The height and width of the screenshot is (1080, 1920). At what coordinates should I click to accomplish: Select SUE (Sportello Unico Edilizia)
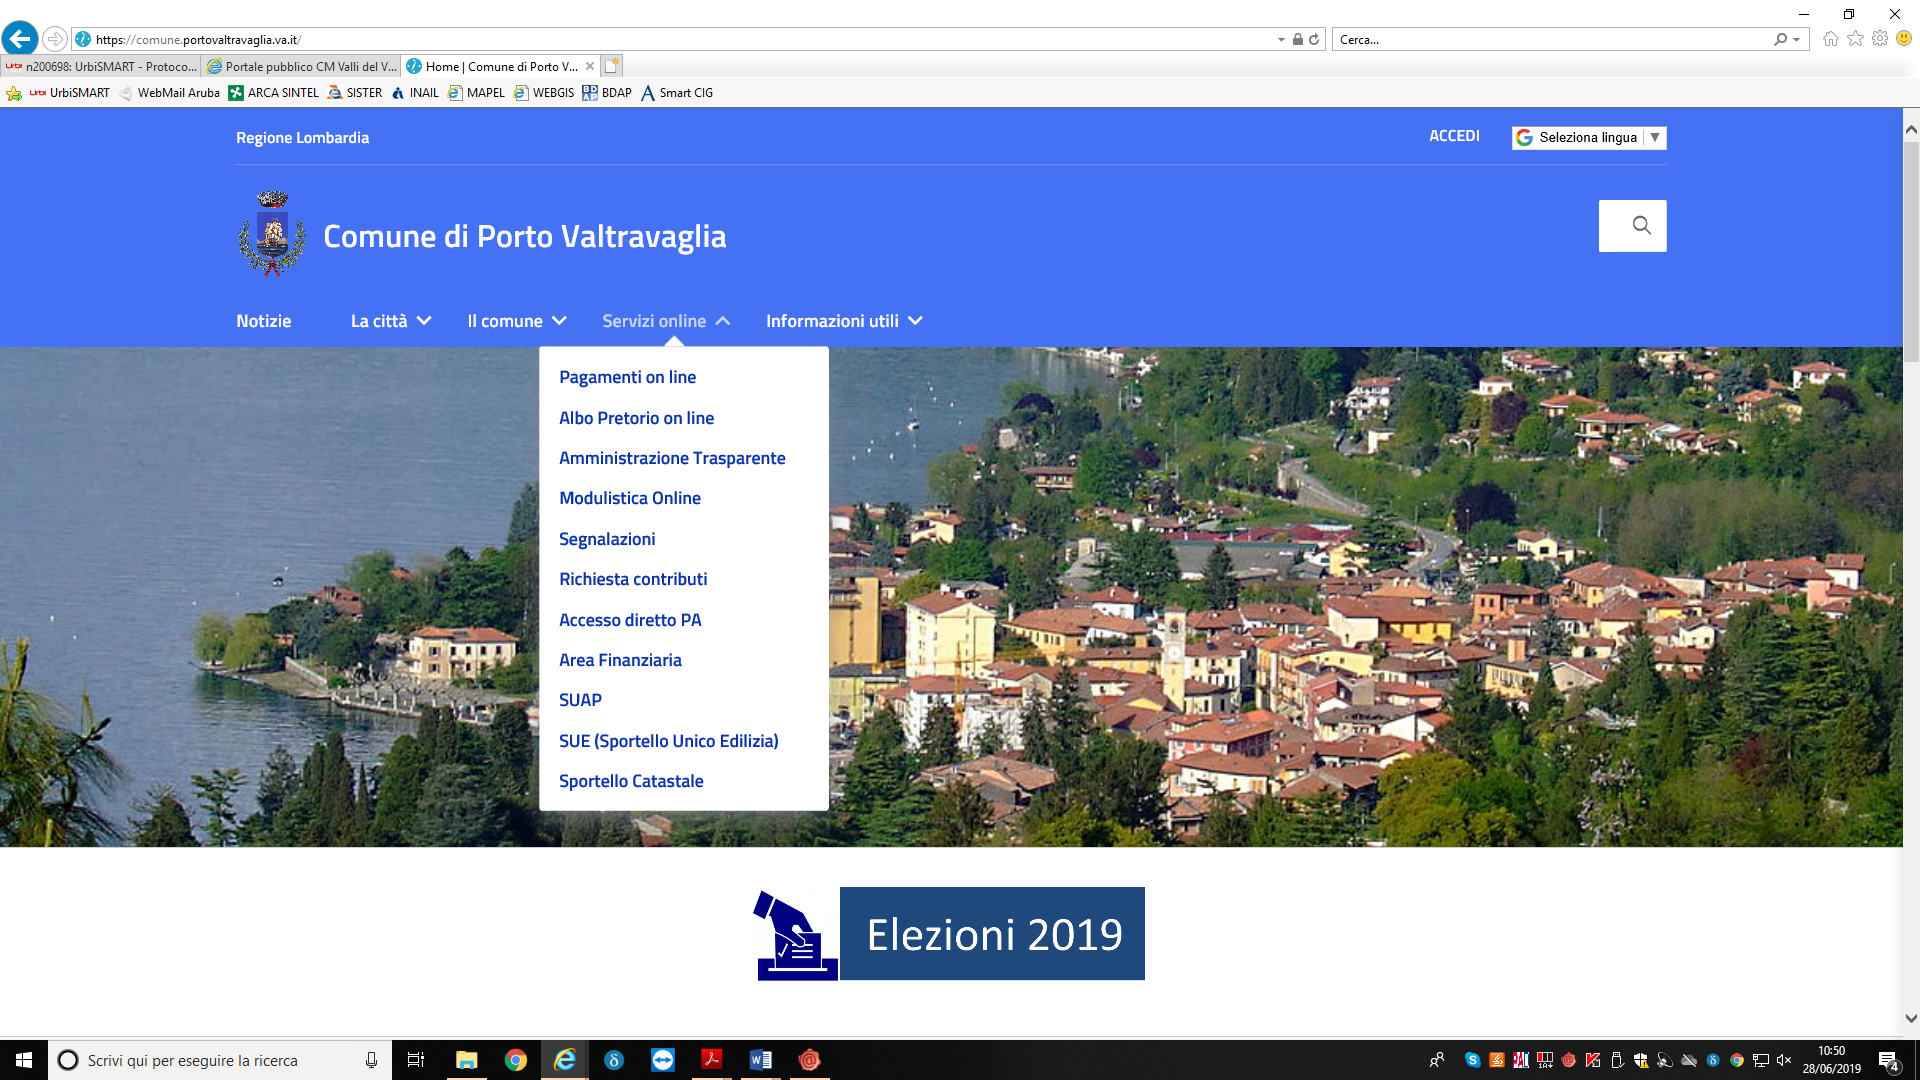(x=668, y=741)
